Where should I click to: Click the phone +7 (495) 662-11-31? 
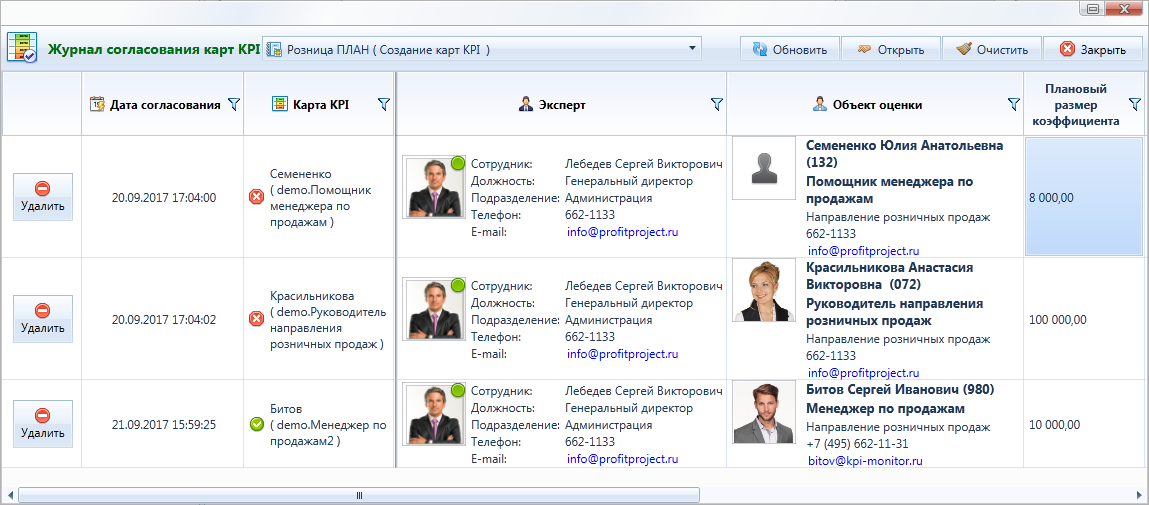[857, 444]
